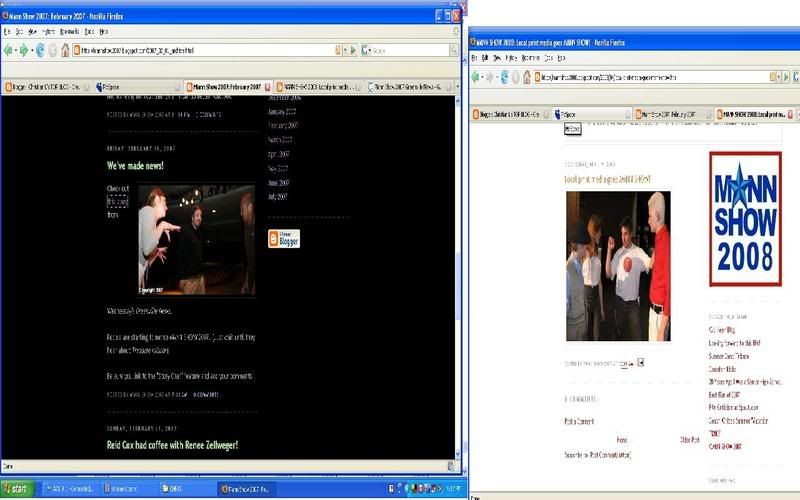Viewport: 800px width, 500px height.
Task: Switch to Blogger tab in left window
Action: click(x=47, y=87)
